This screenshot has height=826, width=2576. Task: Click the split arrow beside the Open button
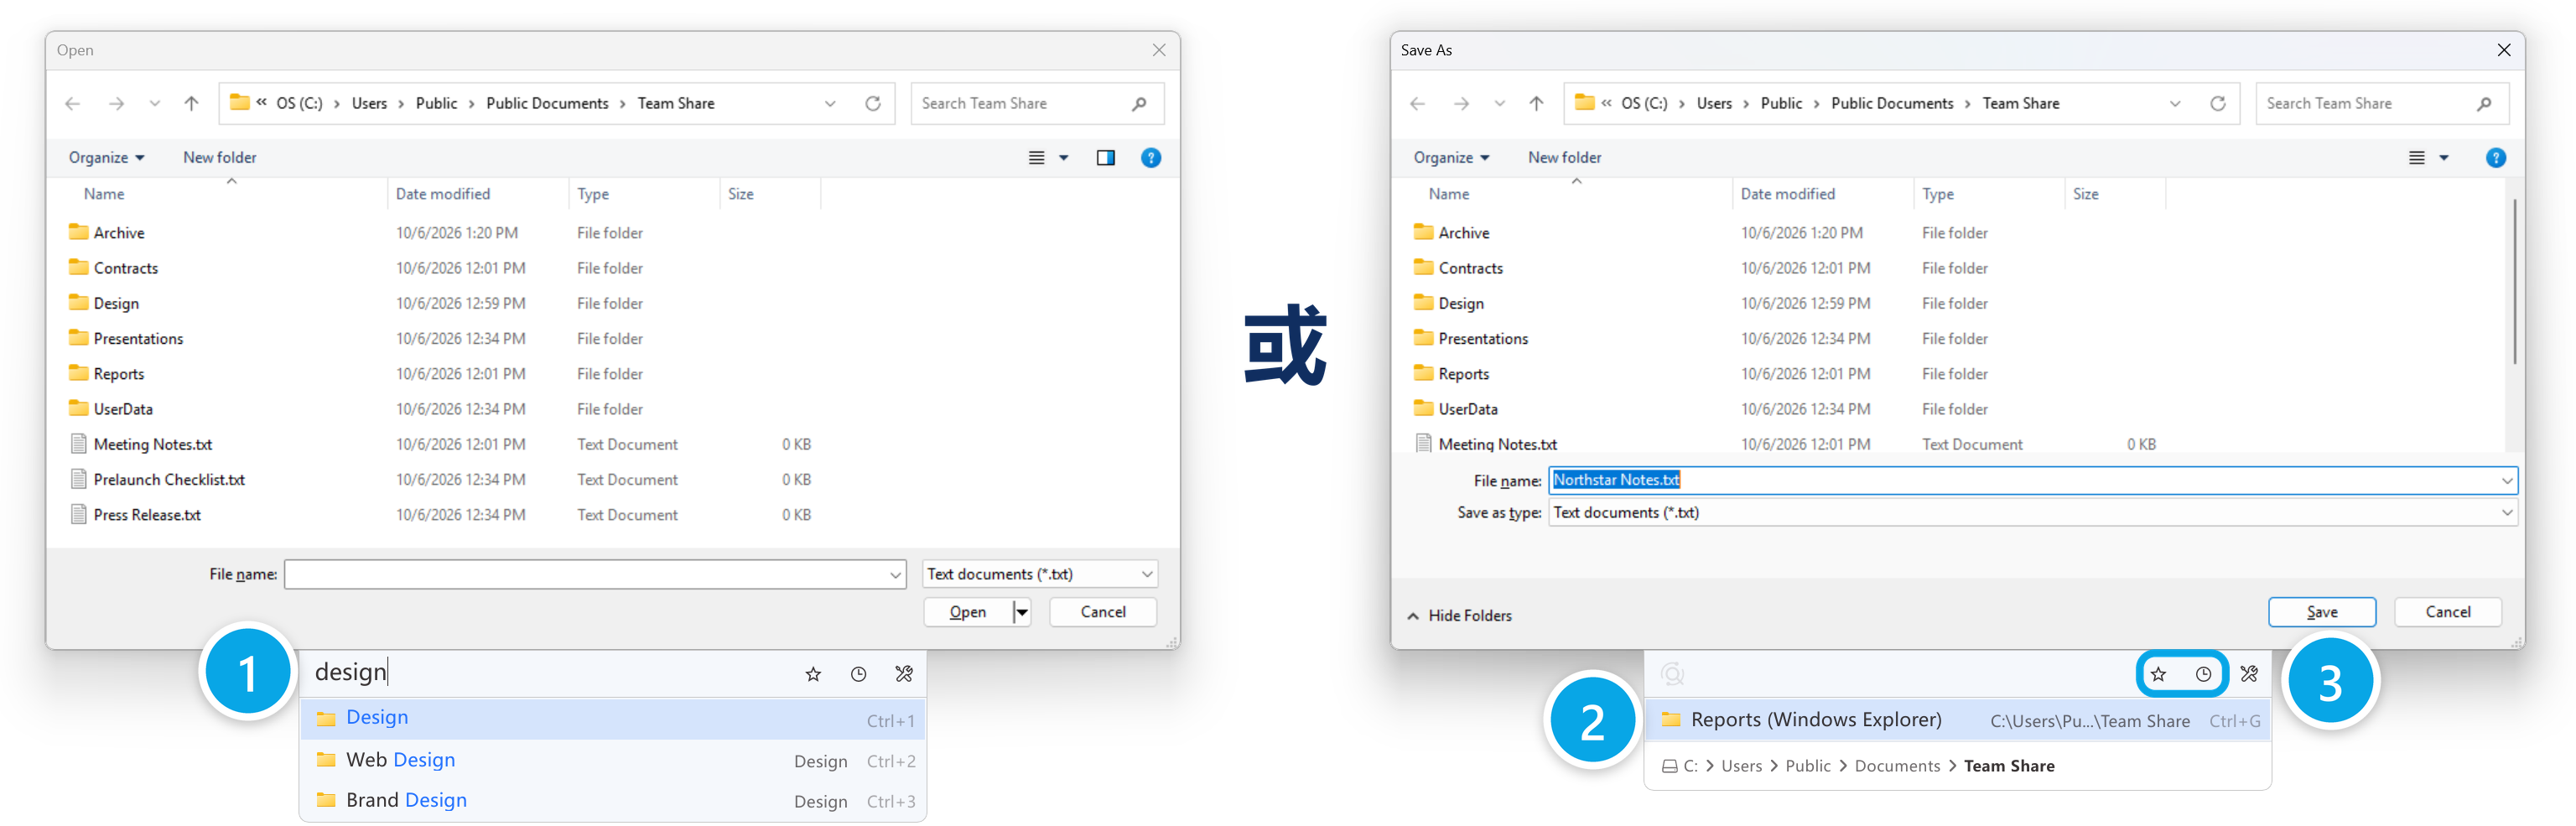click(1021, 612)
